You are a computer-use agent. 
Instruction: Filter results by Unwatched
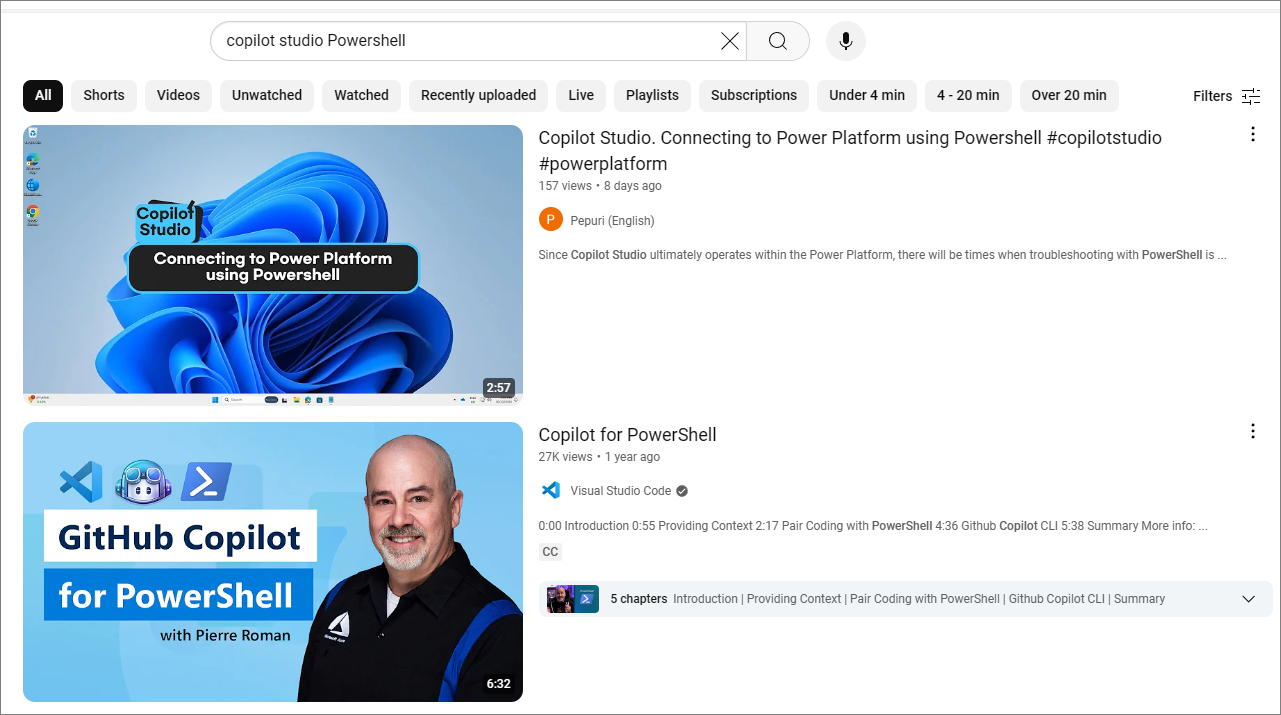pos(267,95)
